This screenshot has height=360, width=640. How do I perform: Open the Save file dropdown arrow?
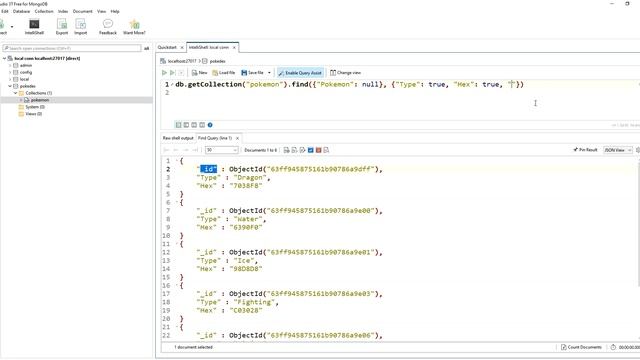[269, 73]
